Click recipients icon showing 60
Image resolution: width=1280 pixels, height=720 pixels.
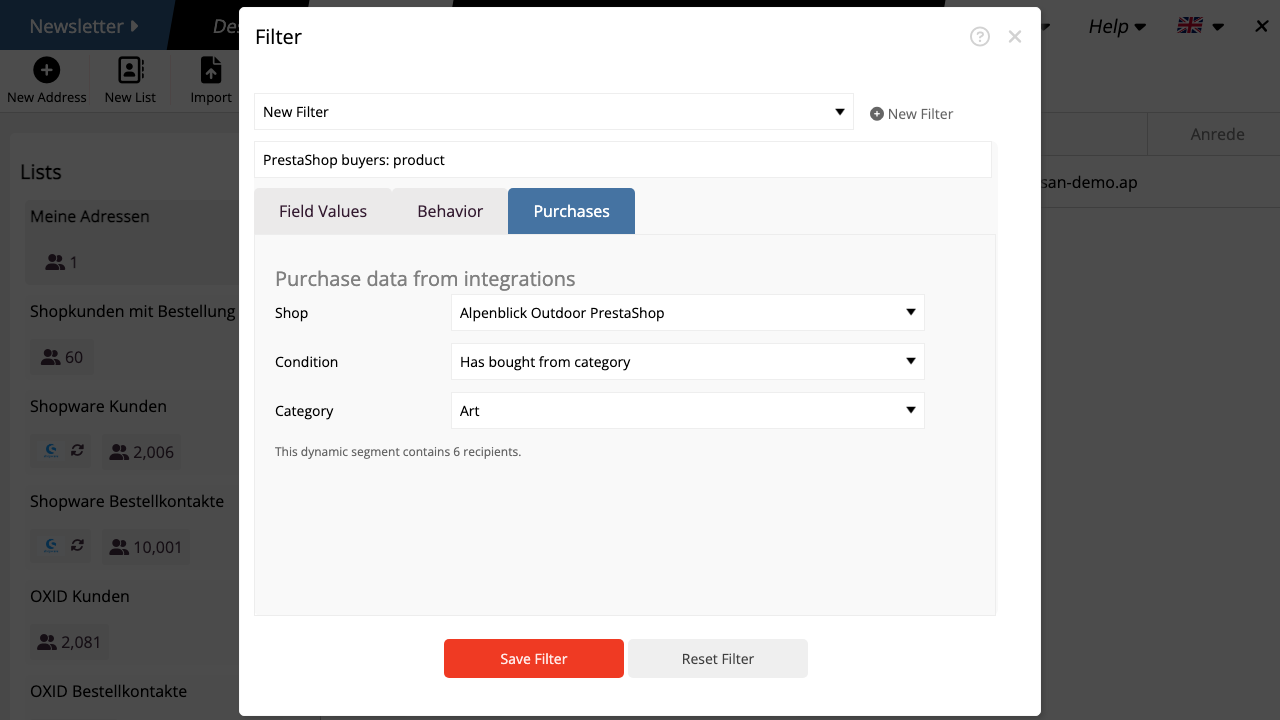point(50,357)
